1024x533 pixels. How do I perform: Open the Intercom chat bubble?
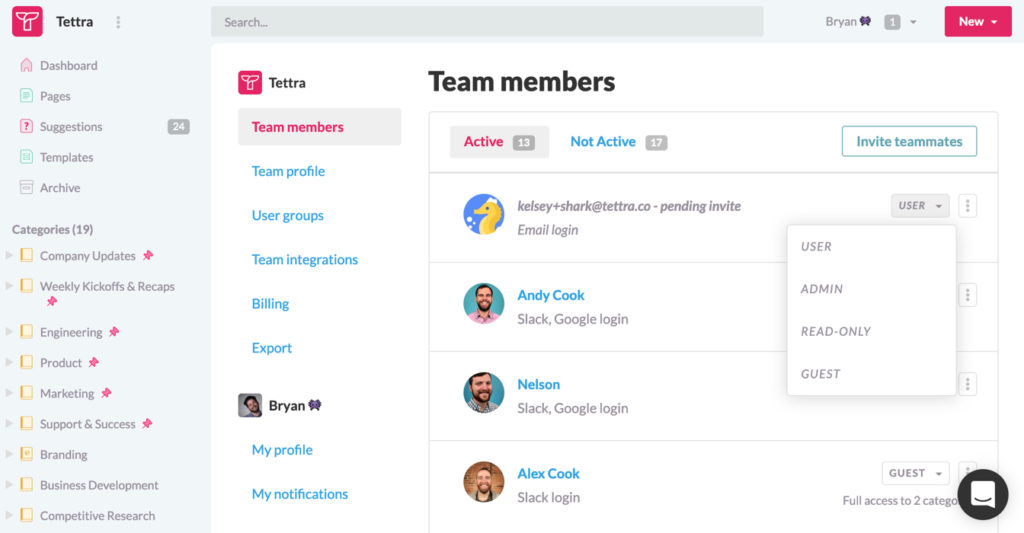[x=982, y=494]
